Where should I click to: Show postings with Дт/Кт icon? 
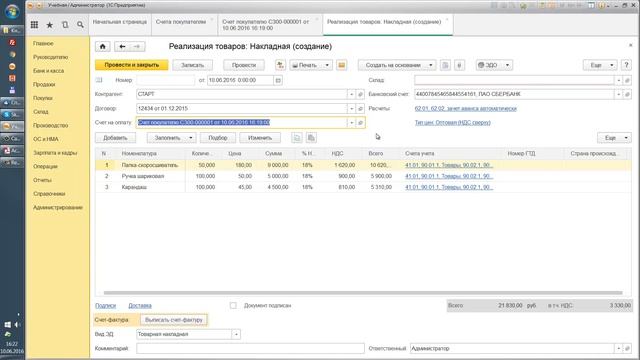(280, 65)
